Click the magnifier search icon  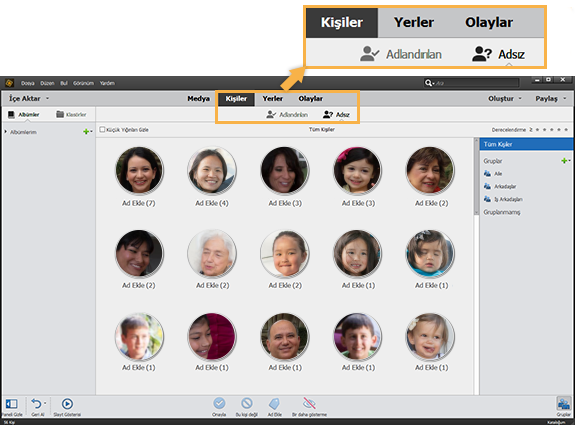(x=428, y=83)
